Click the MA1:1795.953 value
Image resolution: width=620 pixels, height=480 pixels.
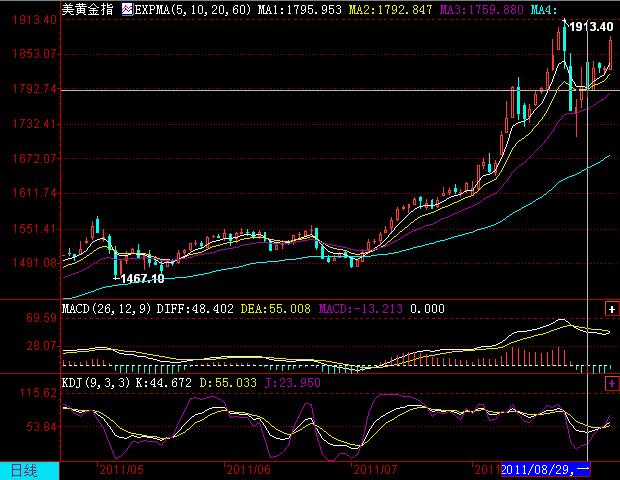300,9
